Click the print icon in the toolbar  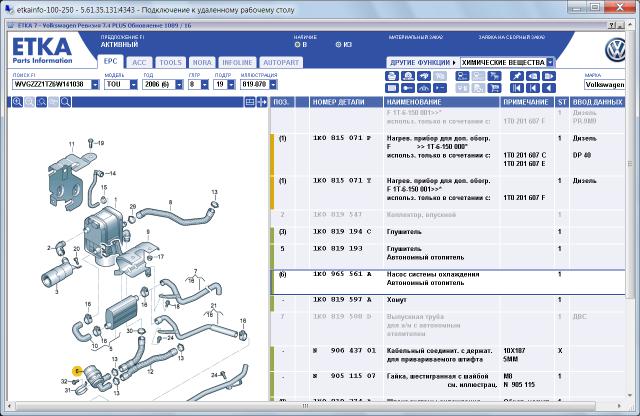tap(392, 76)
